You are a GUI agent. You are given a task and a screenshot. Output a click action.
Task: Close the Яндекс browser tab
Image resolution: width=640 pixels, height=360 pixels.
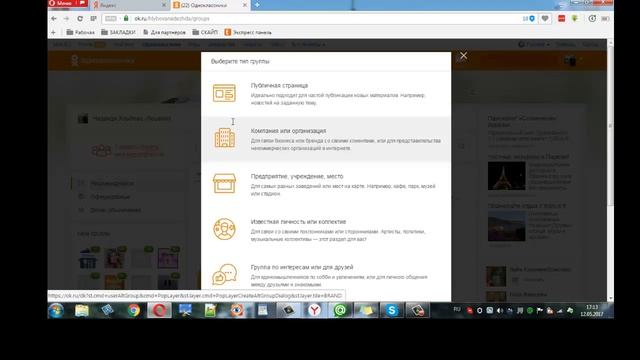(164, 5)
